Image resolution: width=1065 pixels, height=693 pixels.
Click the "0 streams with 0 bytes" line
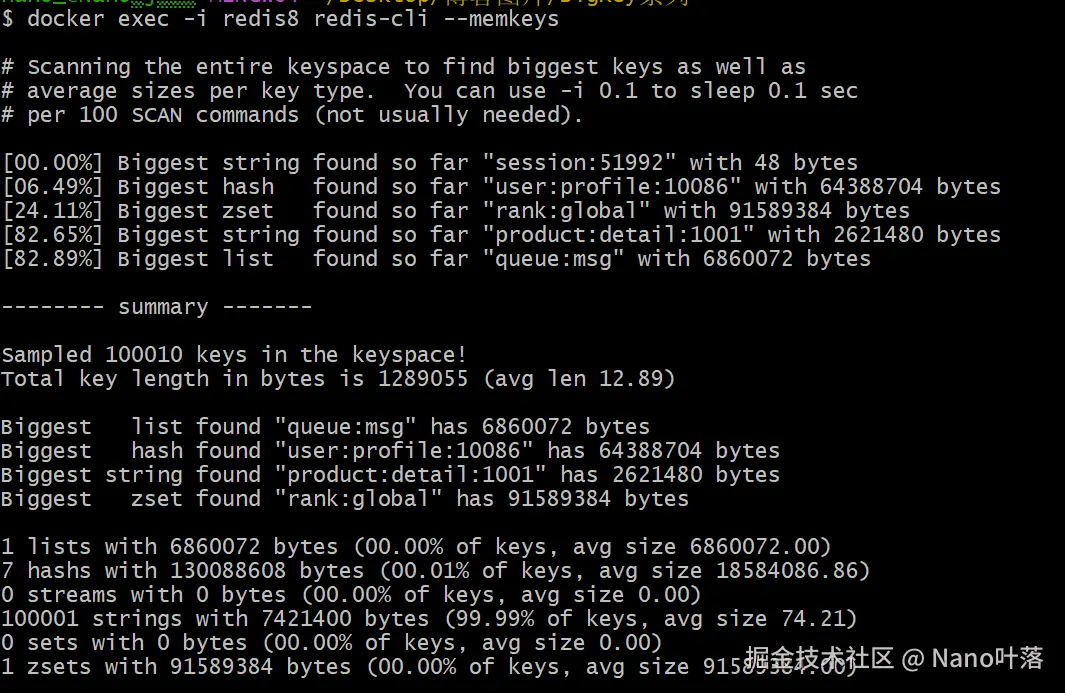tap(351, 594)
